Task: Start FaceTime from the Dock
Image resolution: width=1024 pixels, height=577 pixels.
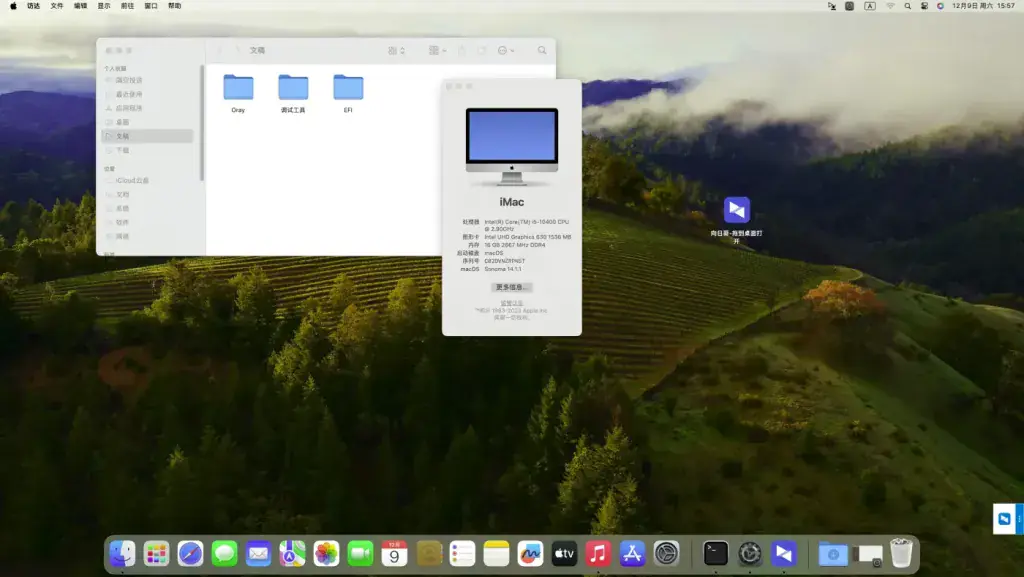Action: 360,554
